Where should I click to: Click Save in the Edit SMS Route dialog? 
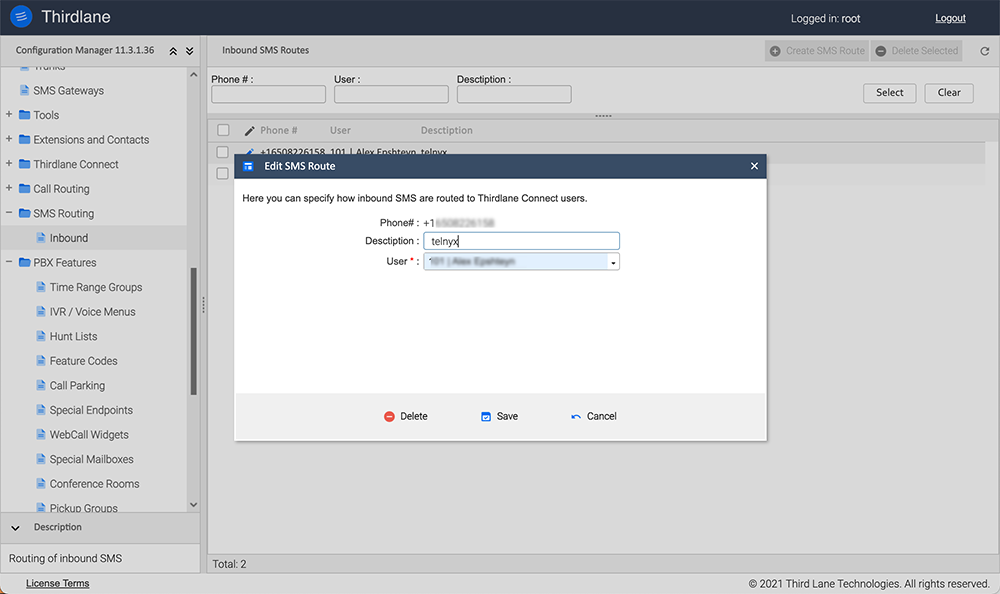coord(499,416)
